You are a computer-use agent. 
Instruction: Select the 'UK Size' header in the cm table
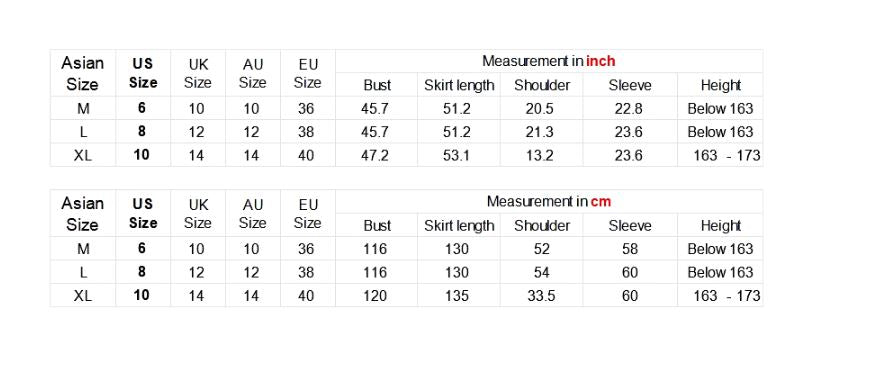[x=198, y=214]
